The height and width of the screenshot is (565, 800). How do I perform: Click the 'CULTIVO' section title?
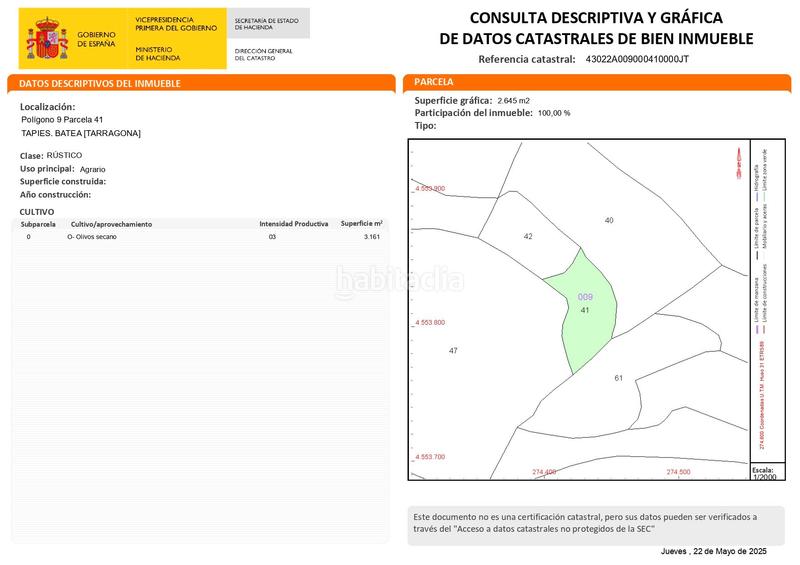(x=37, y=212)
